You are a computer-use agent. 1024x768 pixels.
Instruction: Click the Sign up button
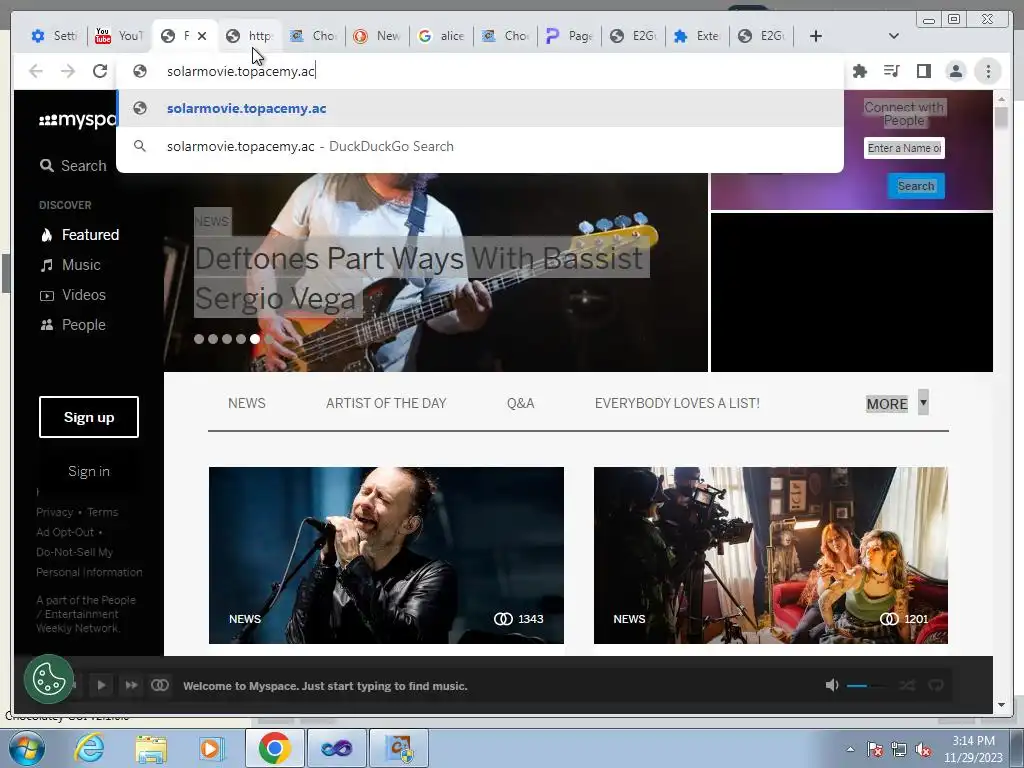click(x=89, y=417)
